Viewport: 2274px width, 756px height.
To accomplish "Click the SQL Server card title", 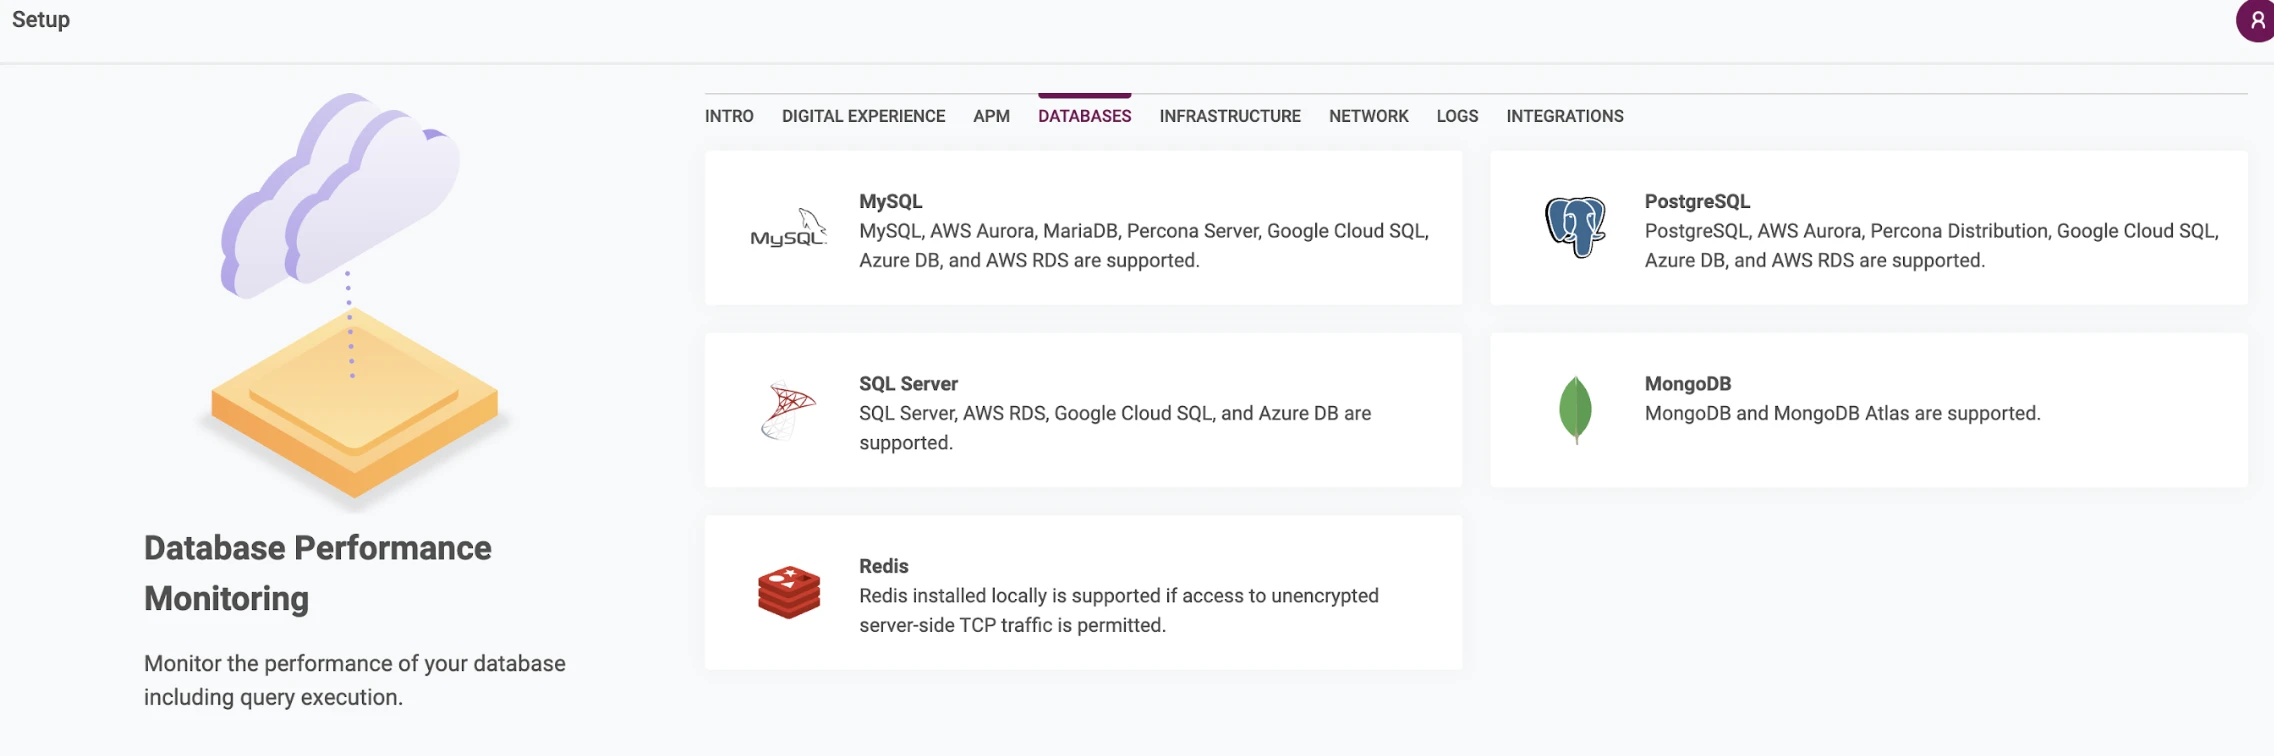I will [x=908, y=384].
